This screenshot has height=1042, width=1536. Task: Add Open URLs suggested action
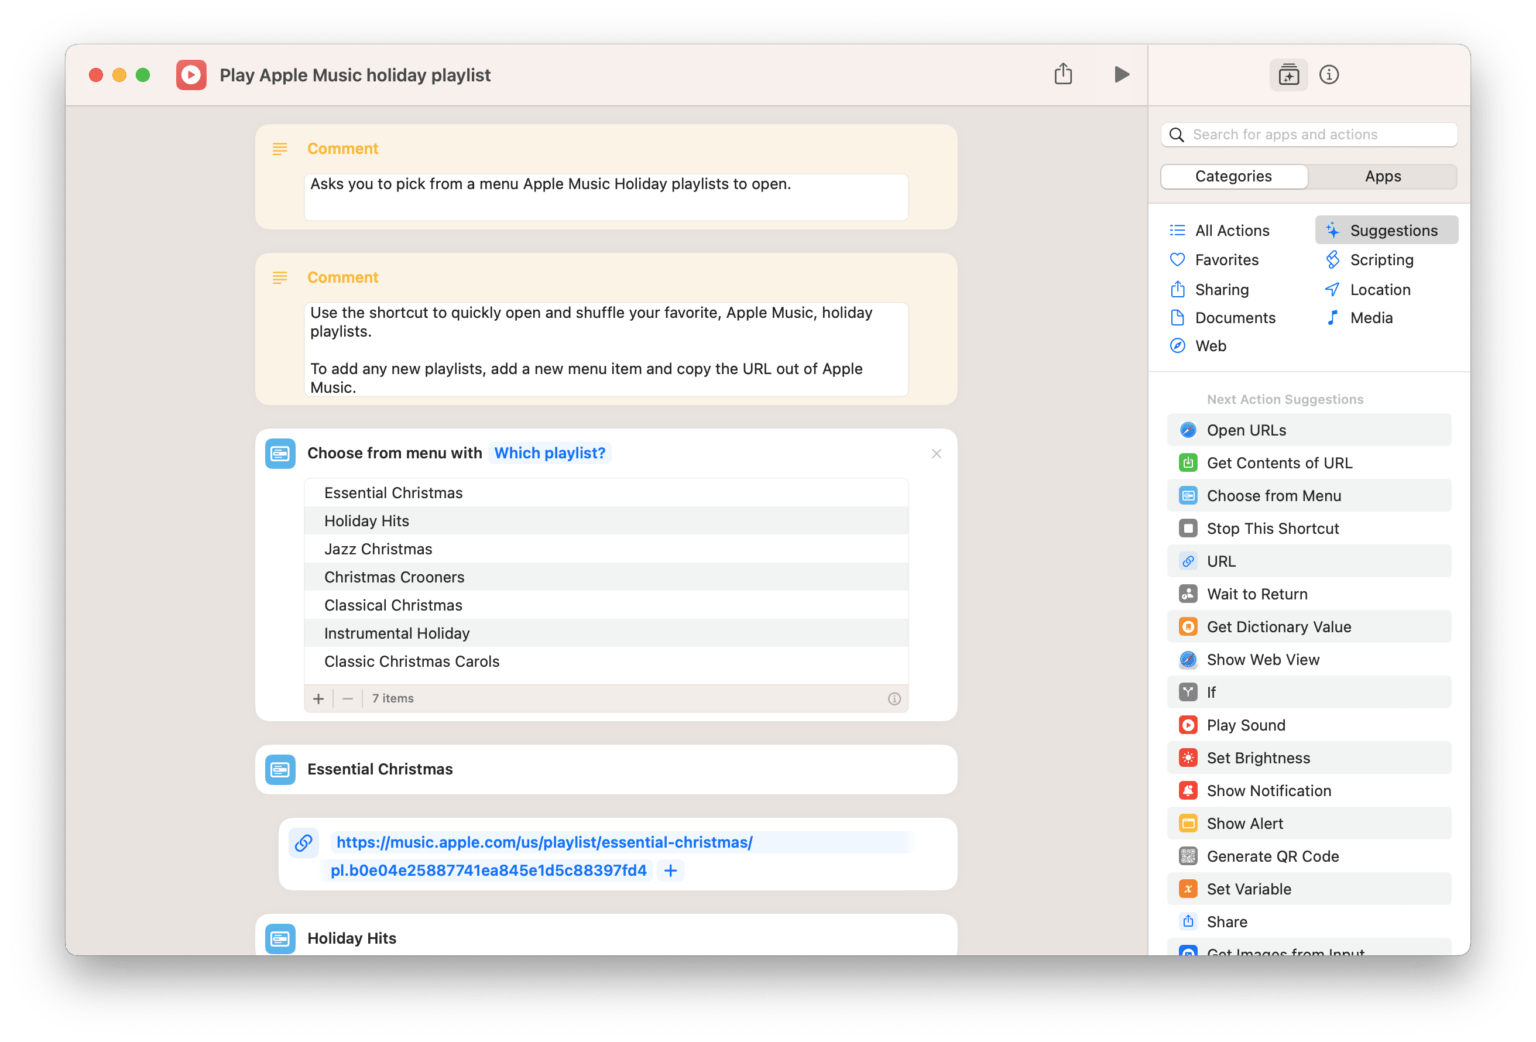(x=1246, y=430)
